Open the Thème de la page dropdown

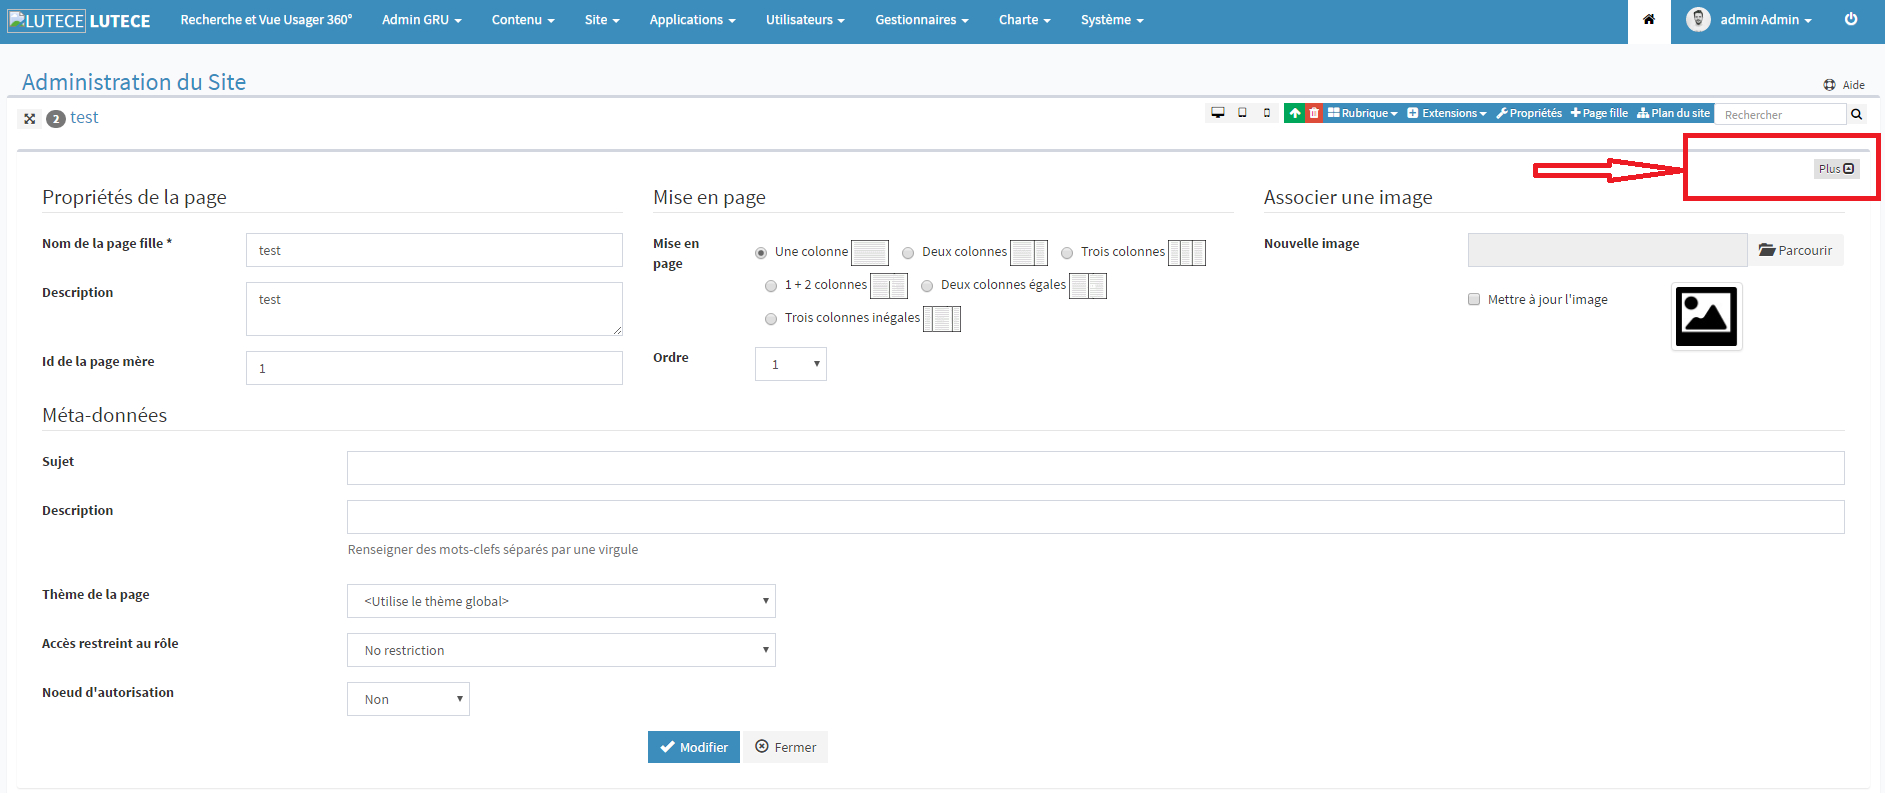click(561, 601)
